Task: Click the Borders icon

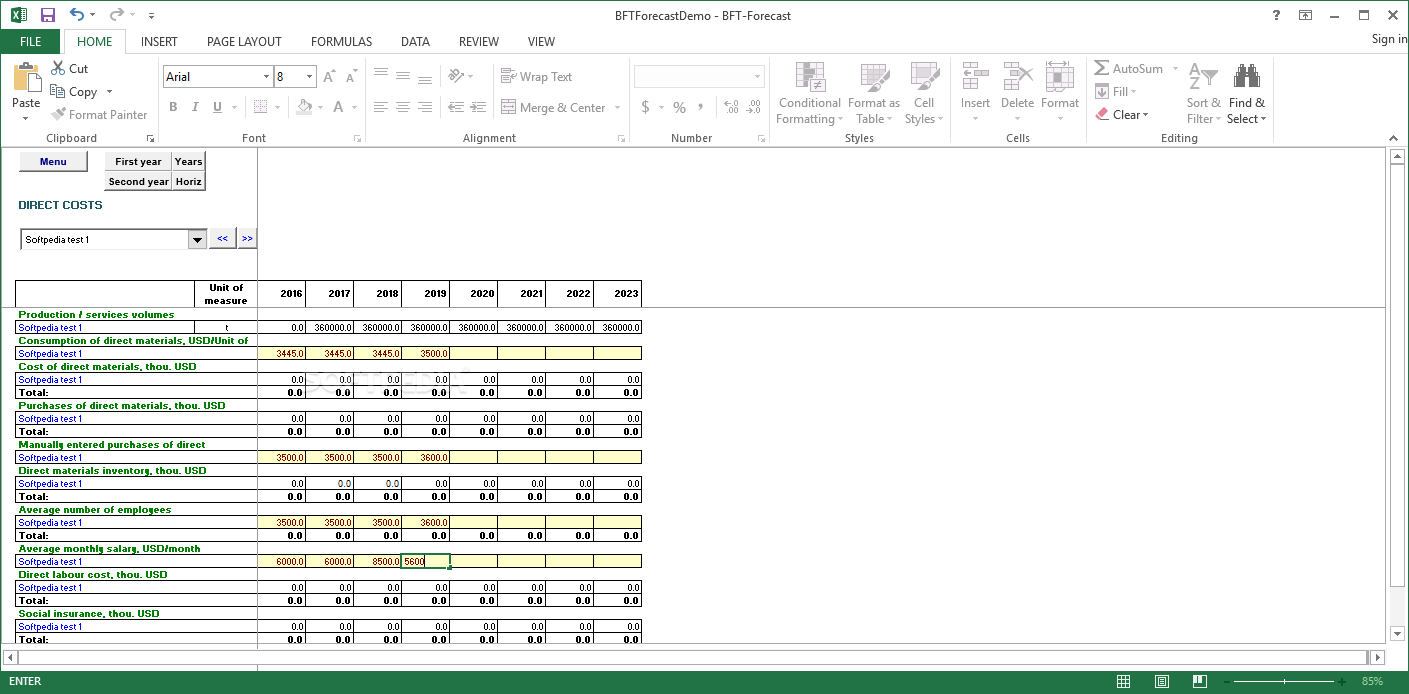Action: [x=260, y=107]
